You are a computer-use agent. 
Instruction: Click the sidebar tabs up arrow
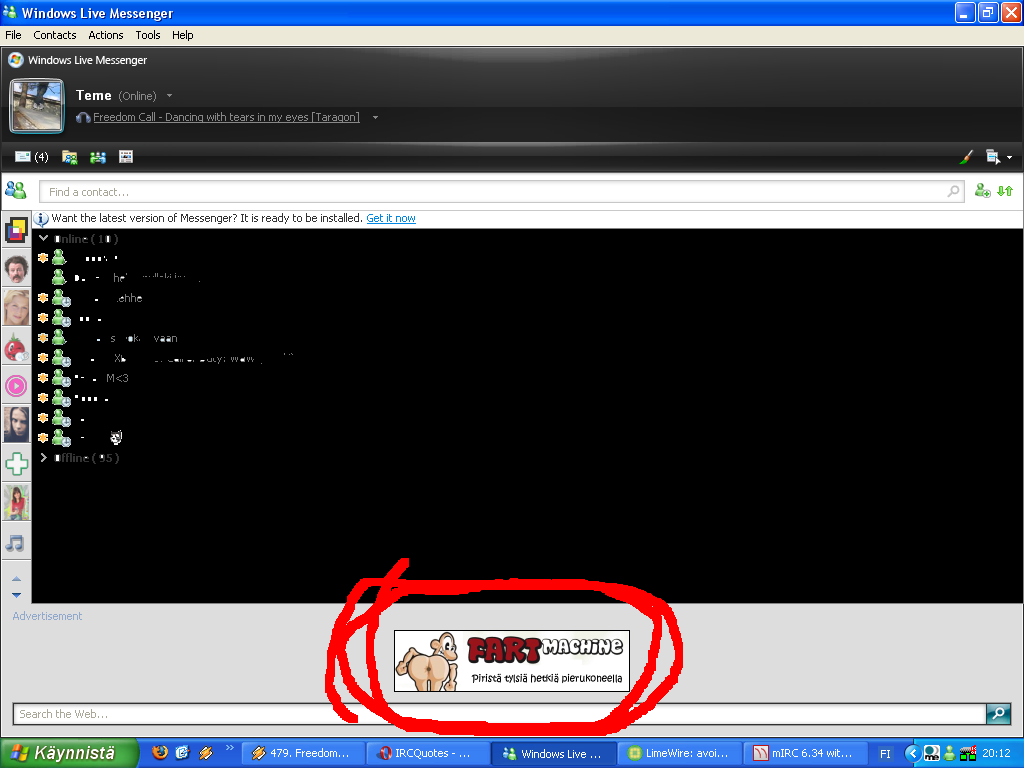point(16,579)
